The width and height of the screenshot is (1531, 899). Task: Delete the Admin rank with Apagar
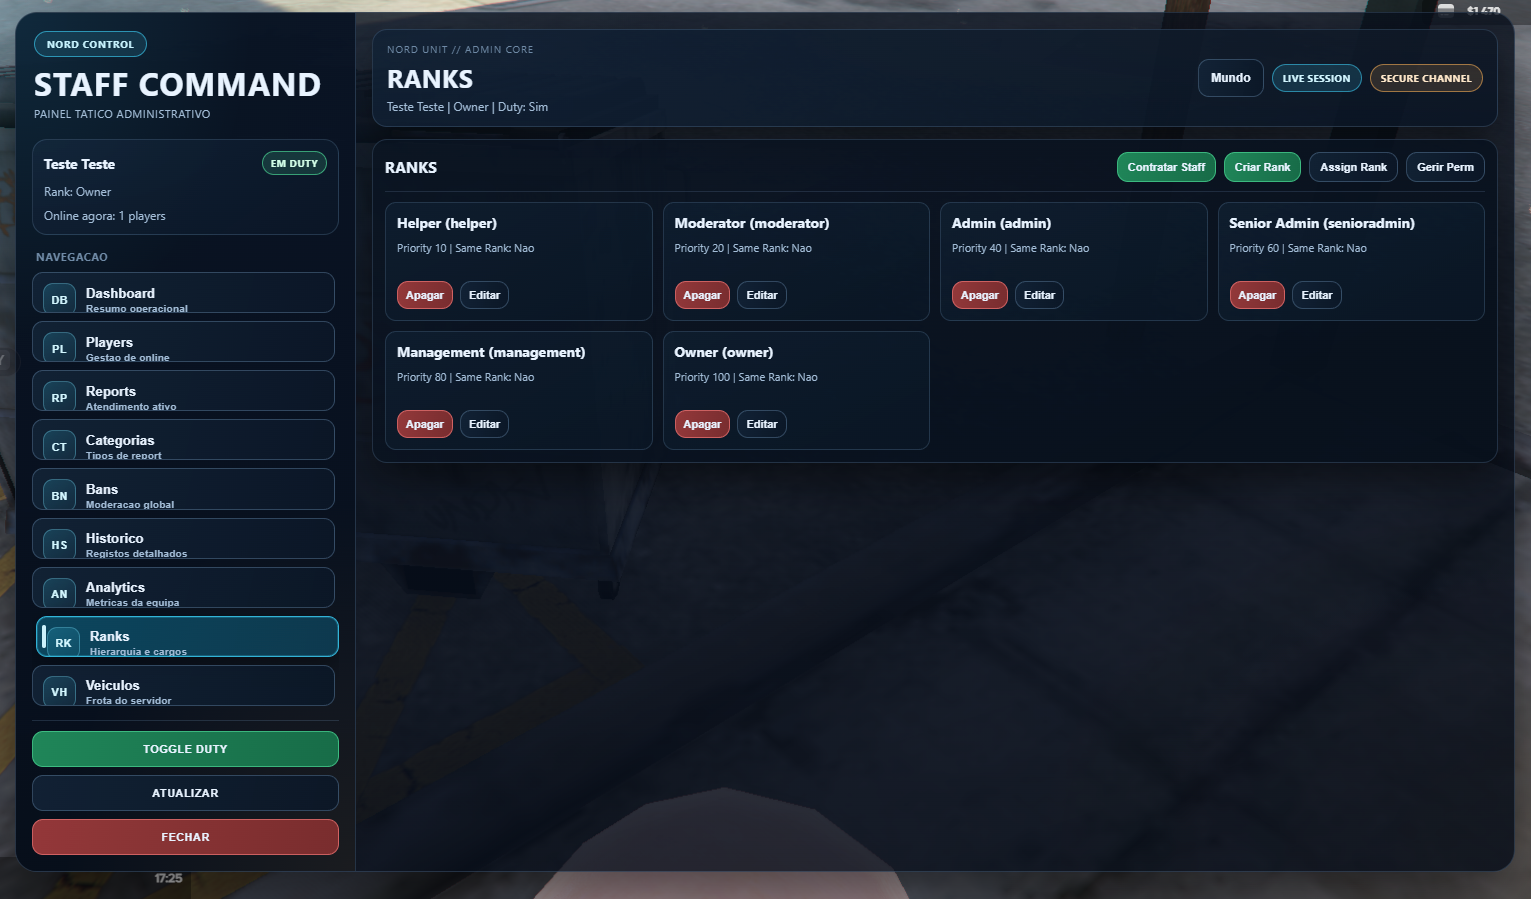point(980,295)
